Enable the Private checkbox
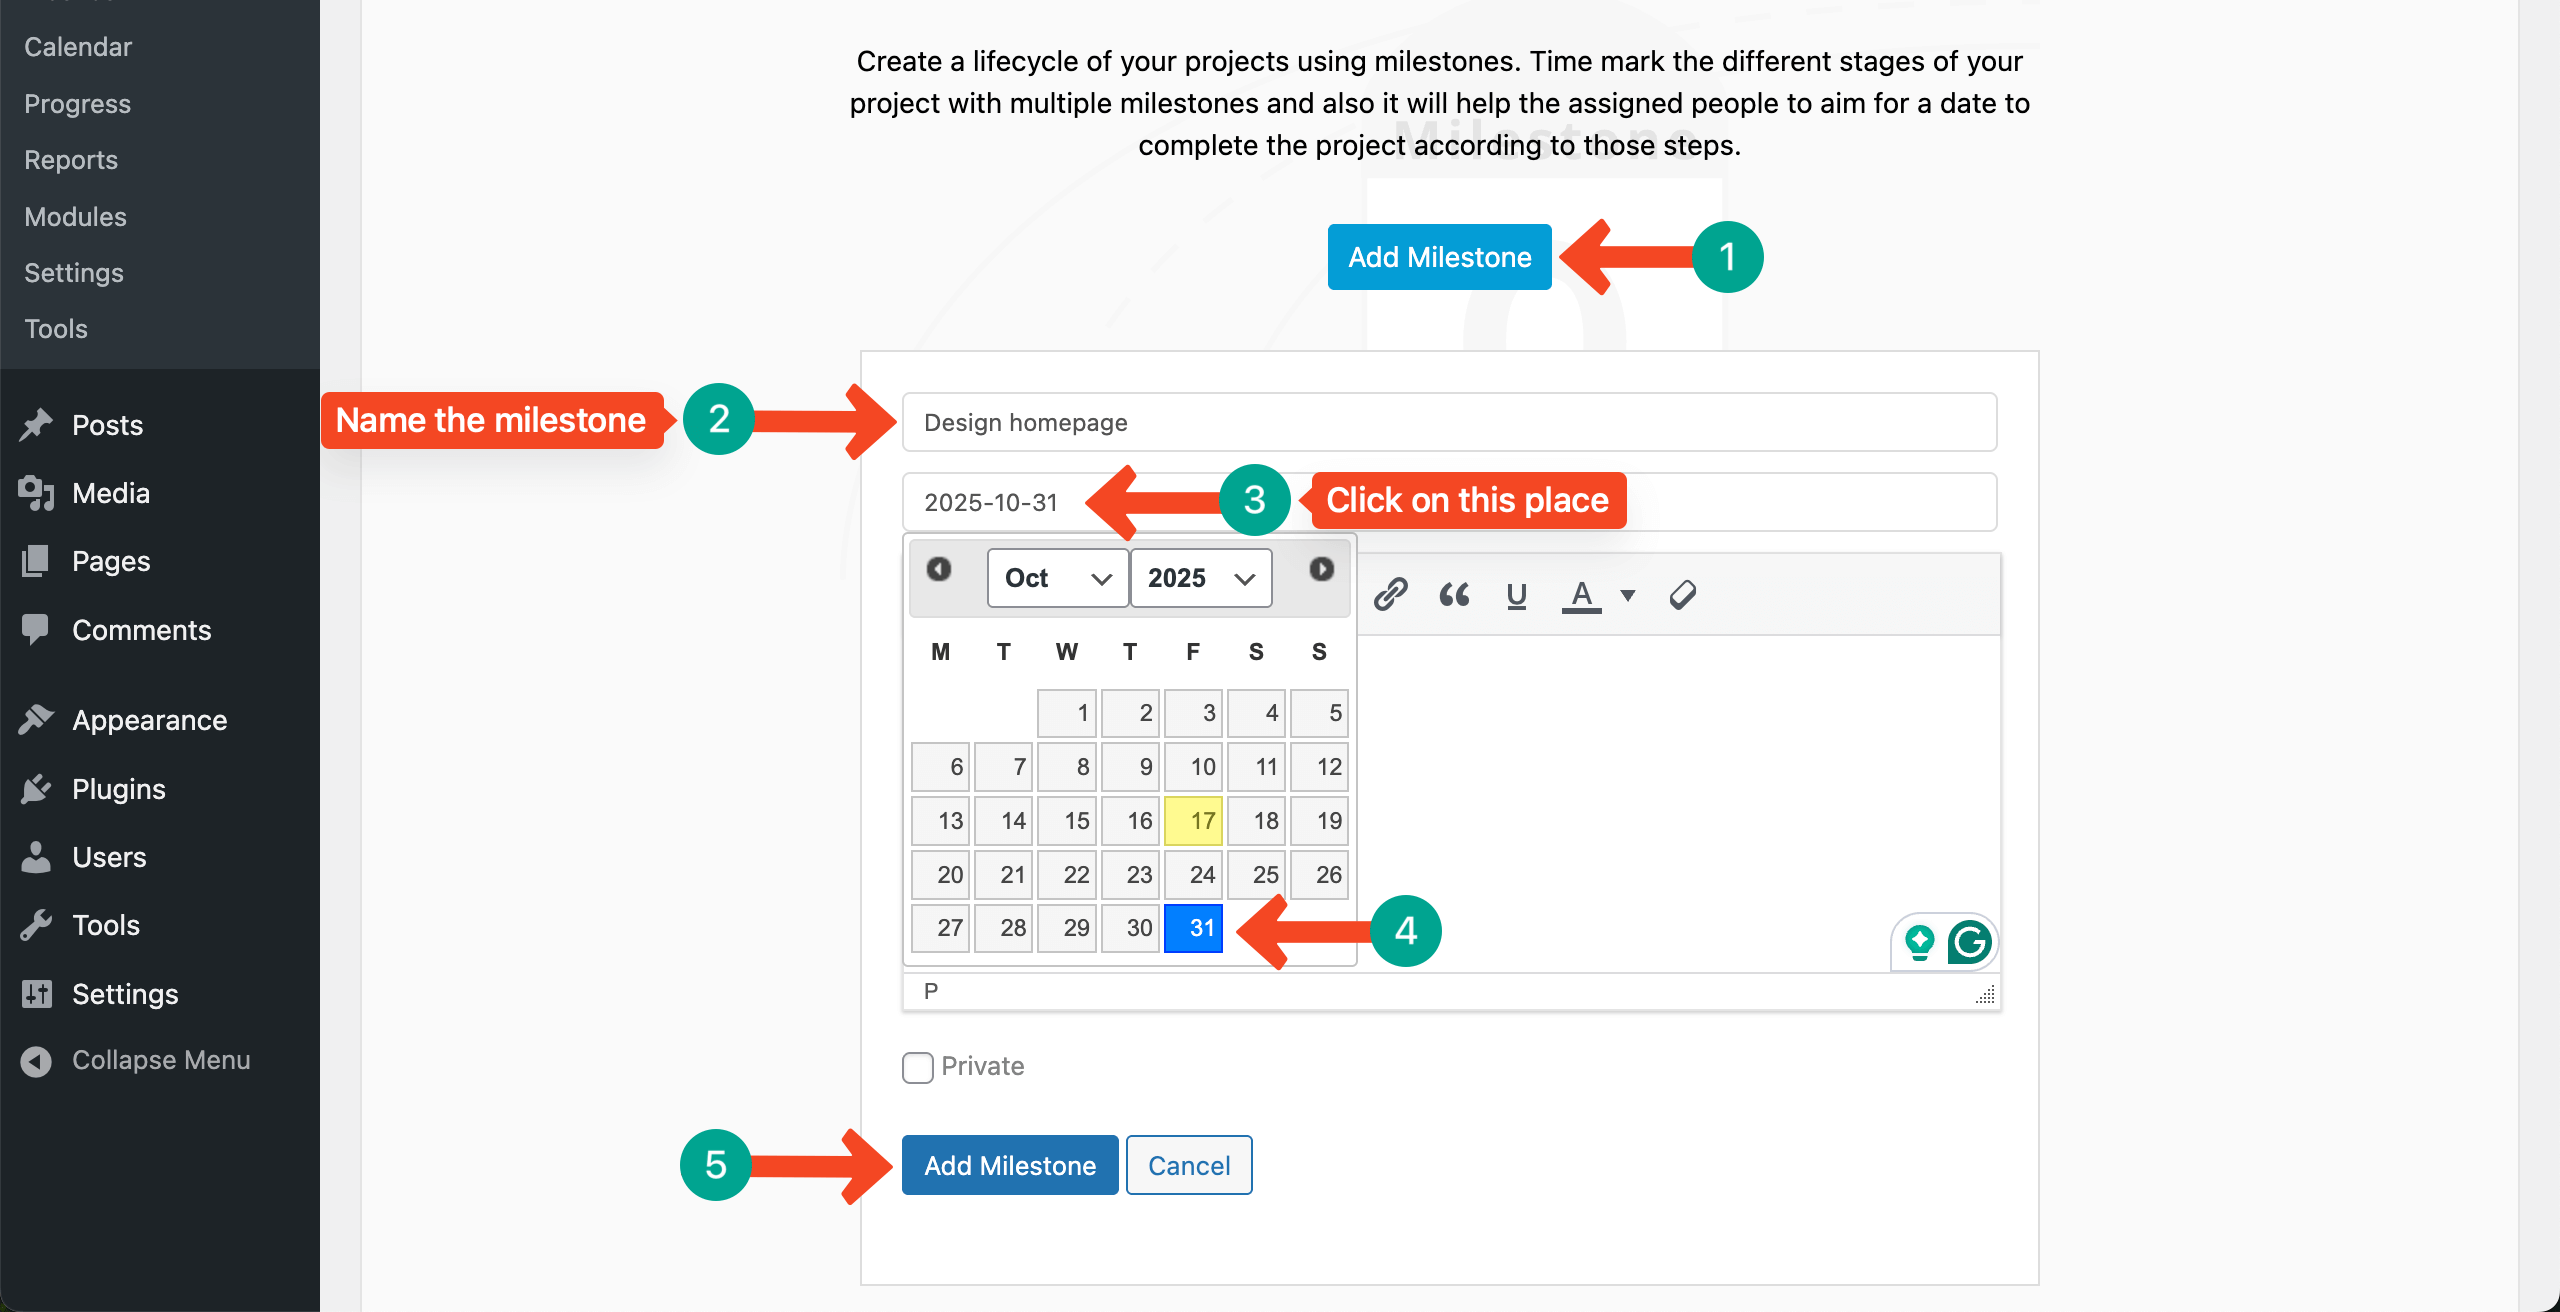Screen dimensions: 2560x1312 point(918,1067)
